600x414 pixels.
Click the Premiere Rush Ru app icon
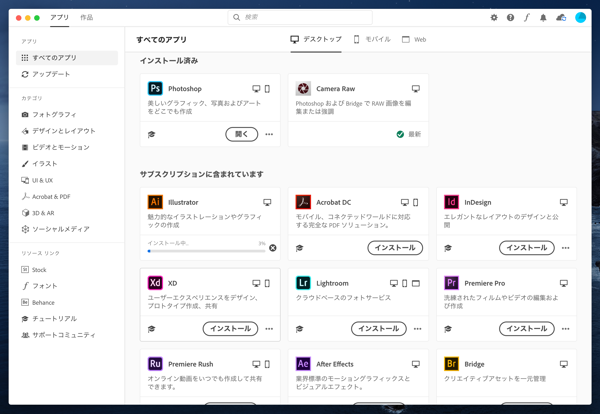pos(155,364)
